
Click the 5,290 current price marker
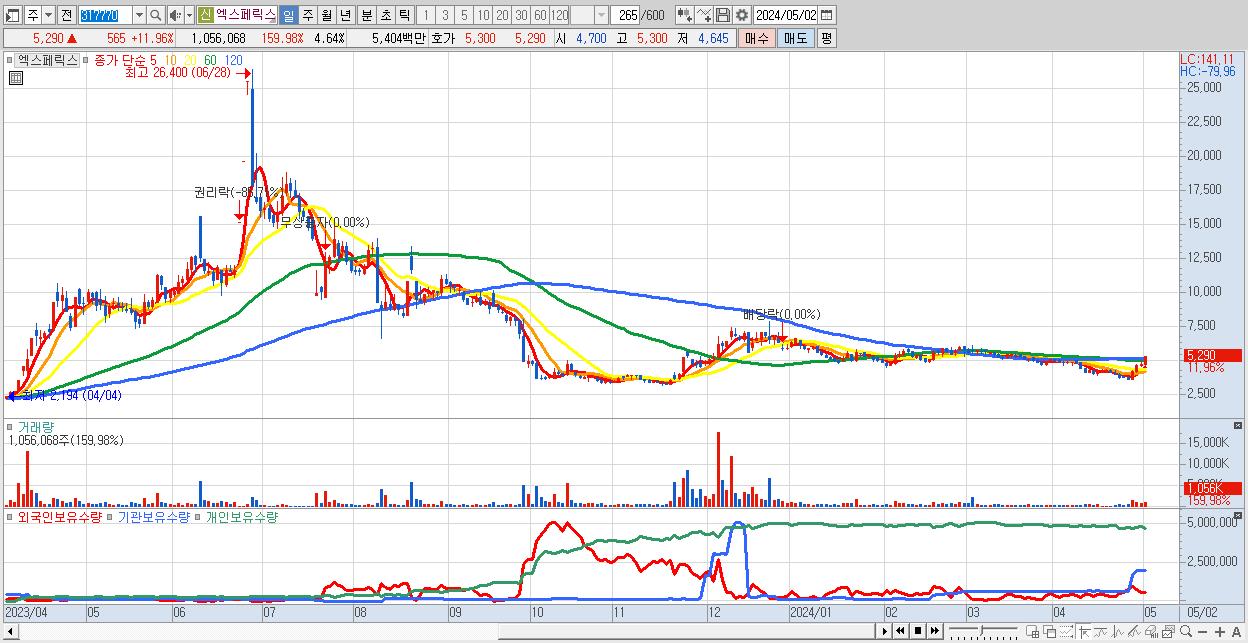coord(1211,355)
